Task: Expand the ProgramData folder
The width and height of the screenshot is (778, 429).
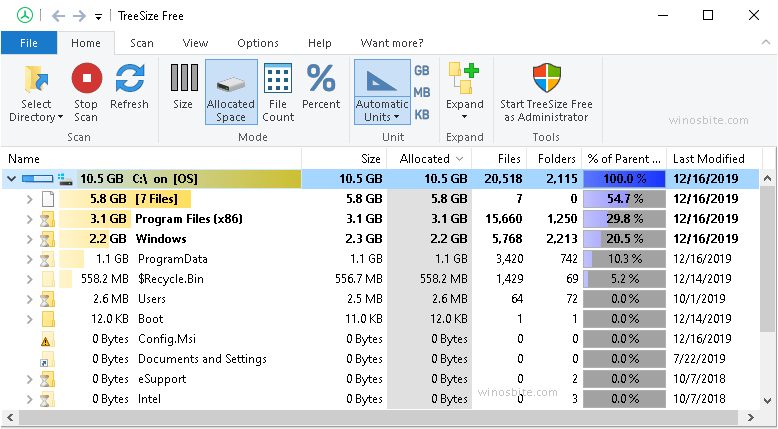Action: click(29, 259)
